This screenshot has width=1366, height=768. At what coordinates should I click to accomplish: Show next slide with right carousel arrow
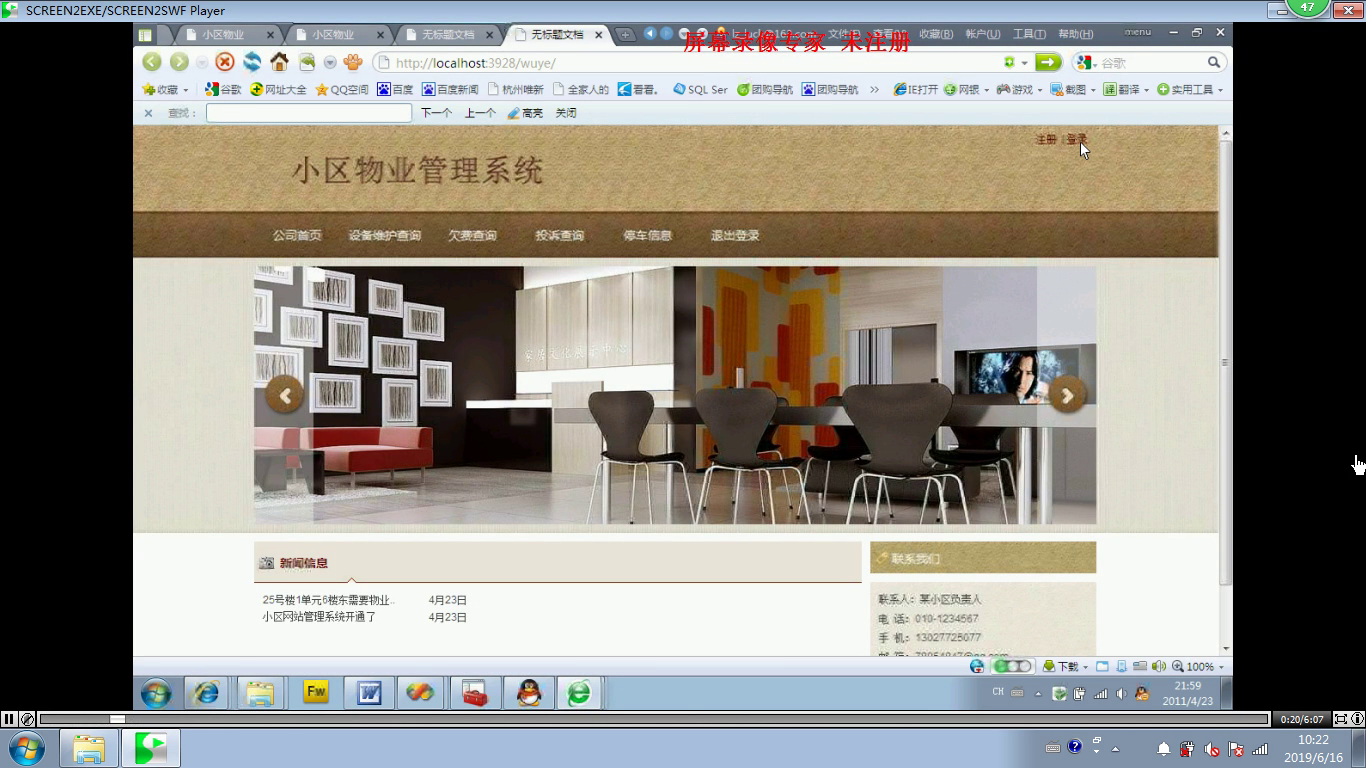tap(1067, 394)
